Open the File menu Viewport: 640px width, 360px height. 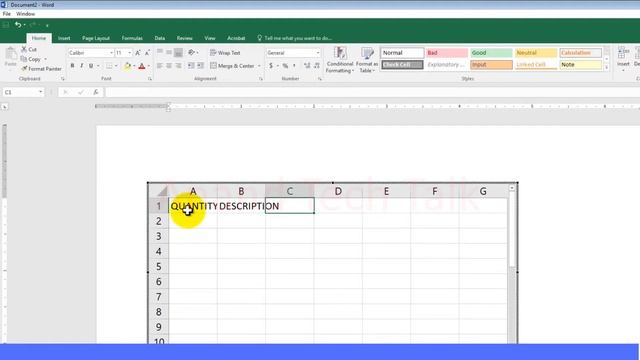(x=7, y=14)
